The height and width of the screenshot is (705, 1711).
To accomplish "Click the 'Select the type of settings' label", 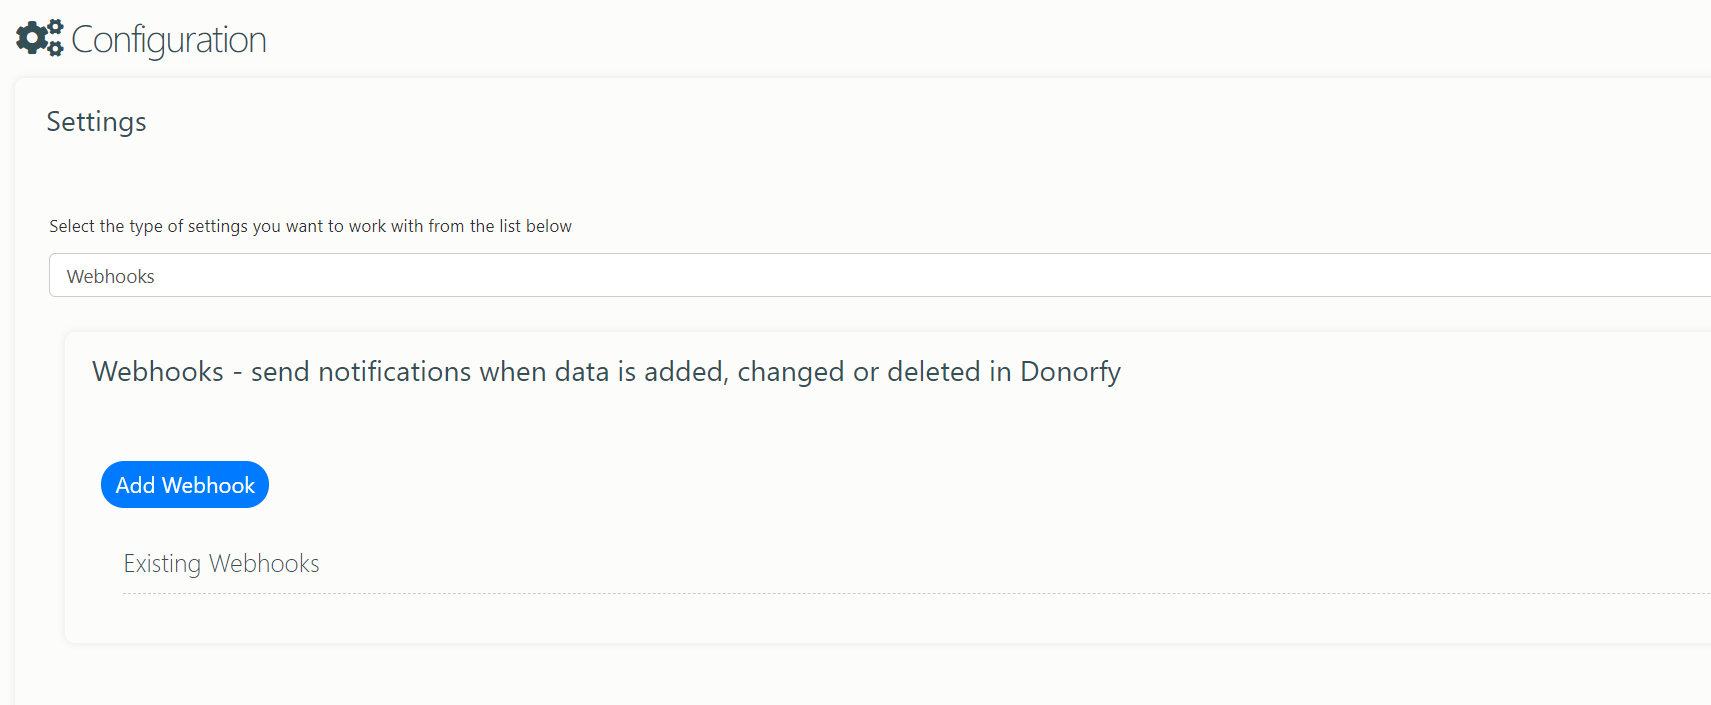I will click(x=310, y=226).
